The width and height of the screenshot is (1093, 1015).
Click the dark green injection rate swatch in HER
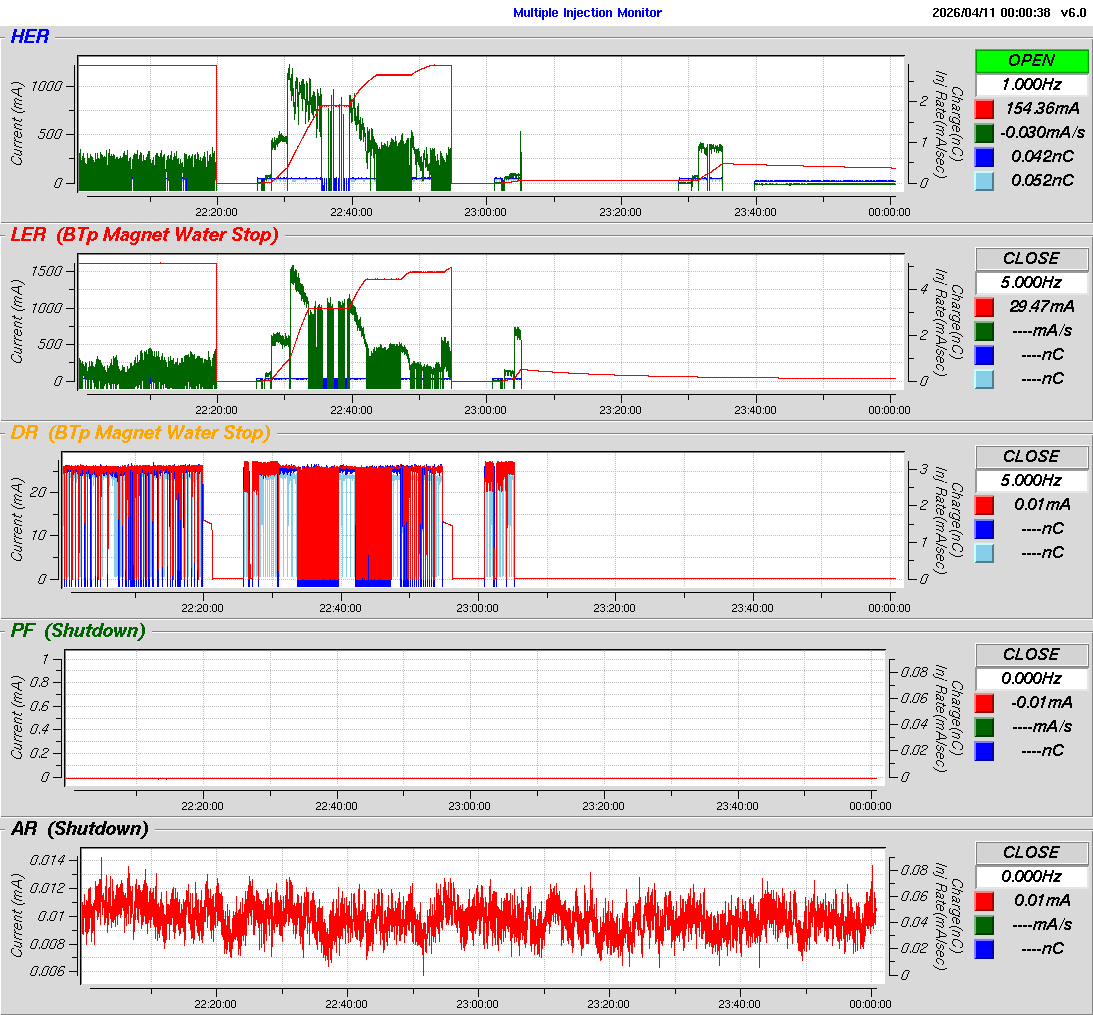click(985, 133)
